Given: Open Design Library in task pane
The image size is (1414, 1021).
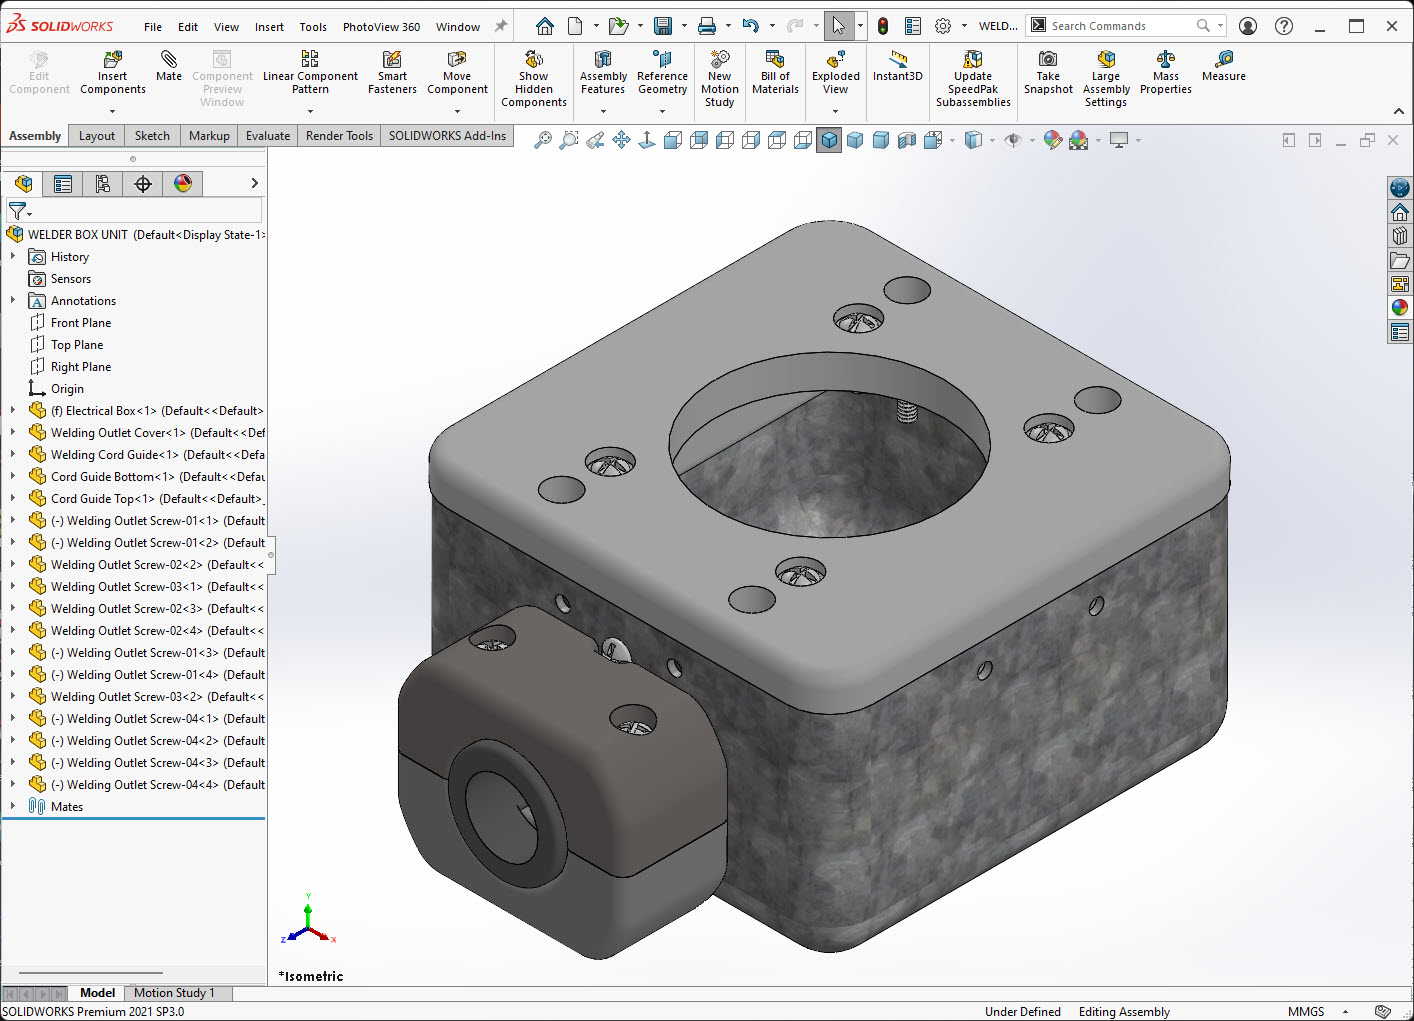Looking at the screenshot, I should coord(1400,236).
